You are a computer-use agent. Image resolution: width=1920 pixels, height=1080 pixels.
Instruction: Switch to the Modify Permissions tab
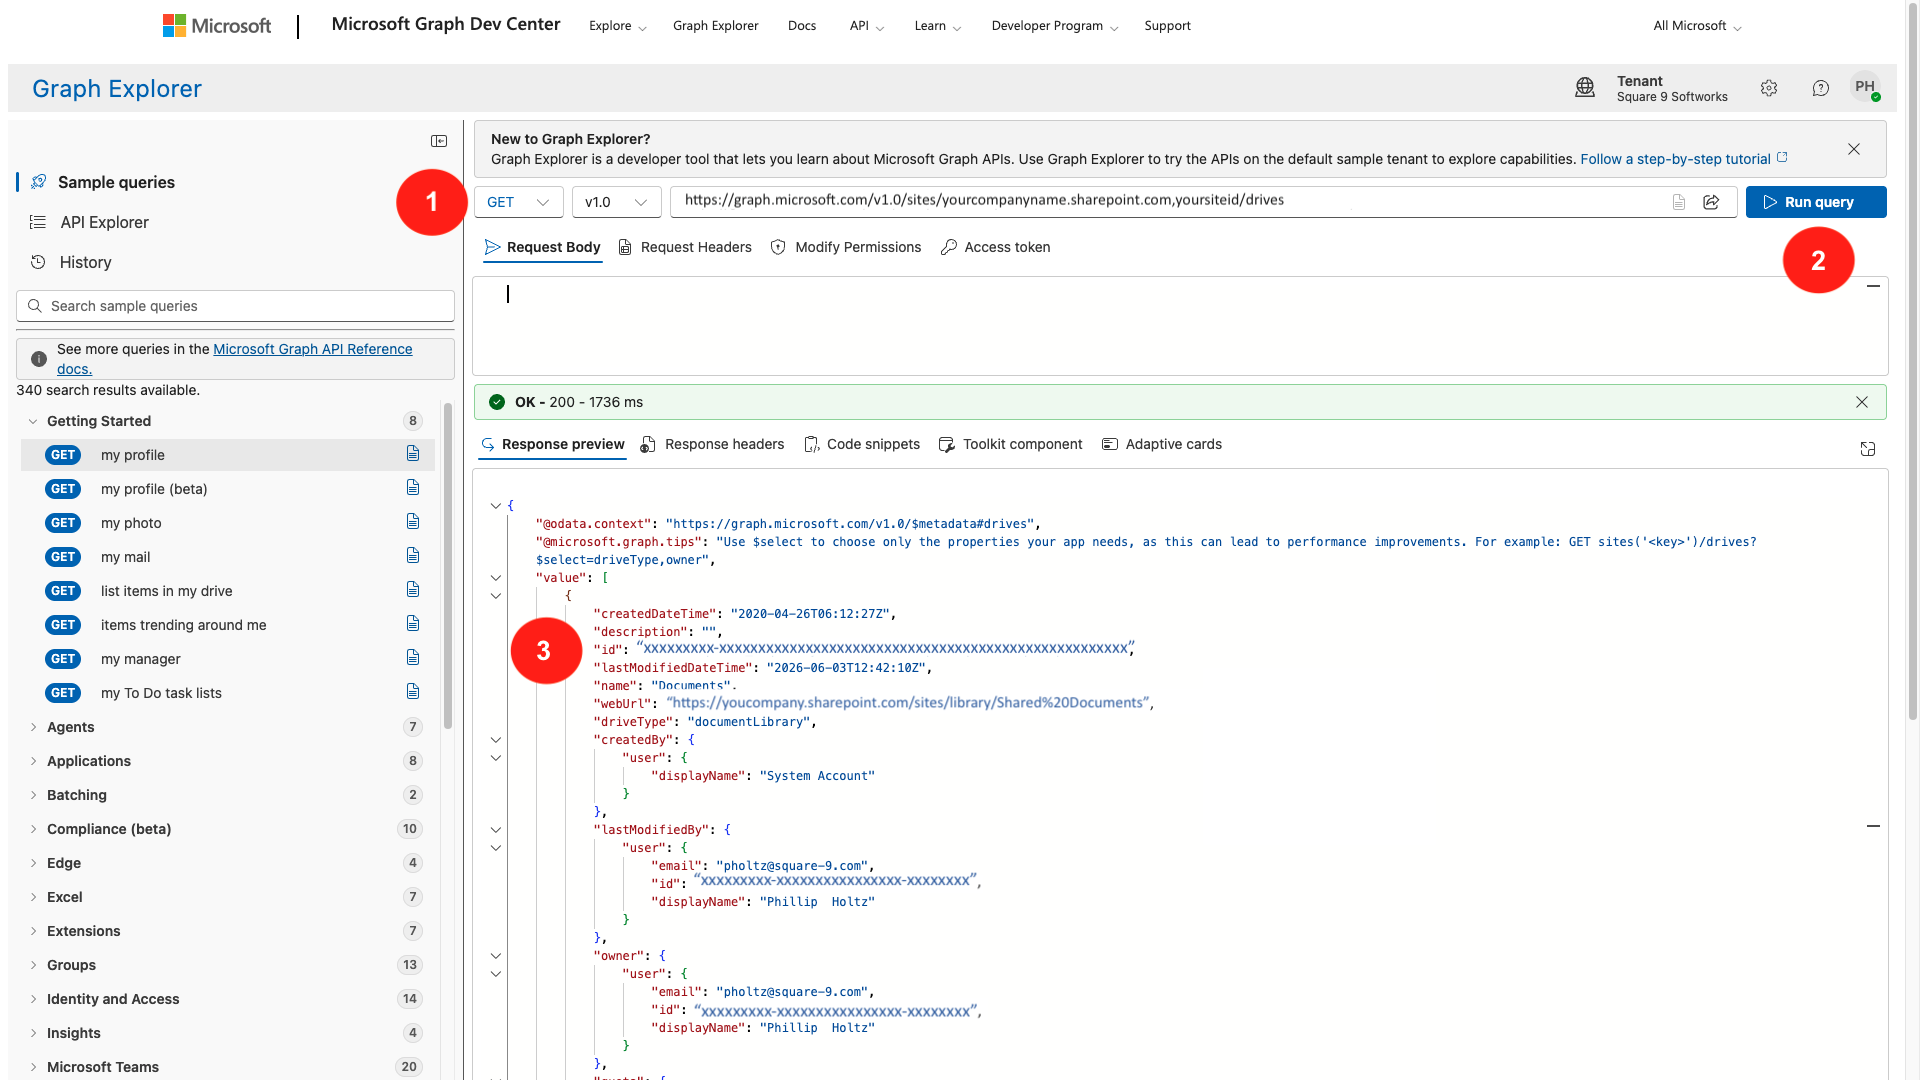click(x=846, y=247)
